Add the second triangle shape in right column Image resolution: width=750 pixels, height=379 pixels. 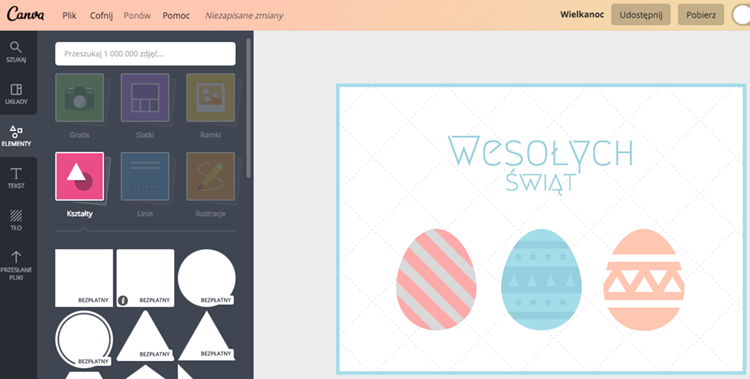click(207, 336)
